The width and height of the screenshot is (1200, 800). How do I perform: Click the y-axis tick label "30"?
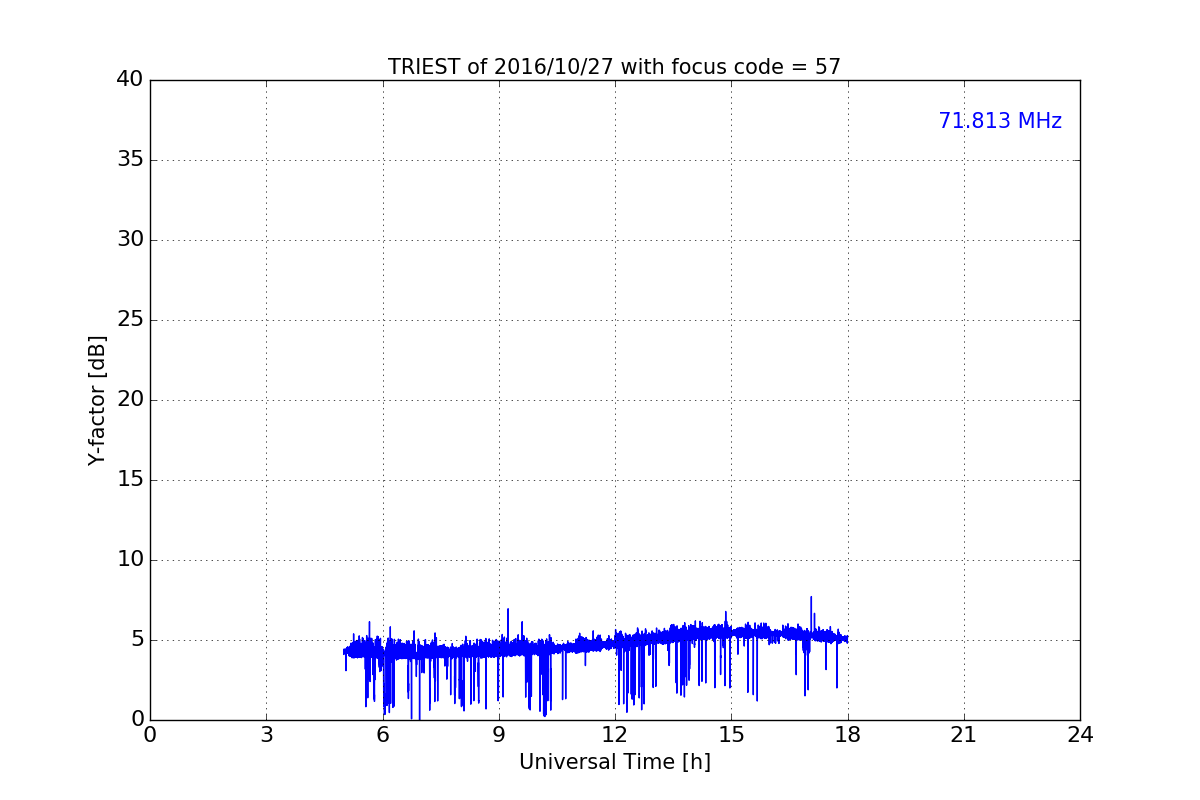click(x=130, y=239)
